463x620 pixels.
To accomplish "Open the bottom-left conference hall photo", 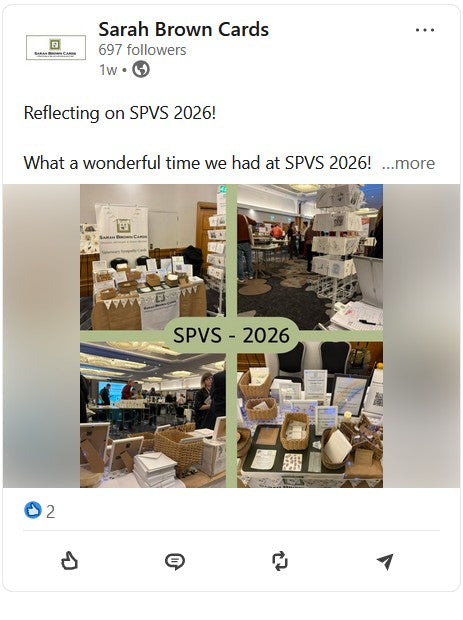I will 153,415.
